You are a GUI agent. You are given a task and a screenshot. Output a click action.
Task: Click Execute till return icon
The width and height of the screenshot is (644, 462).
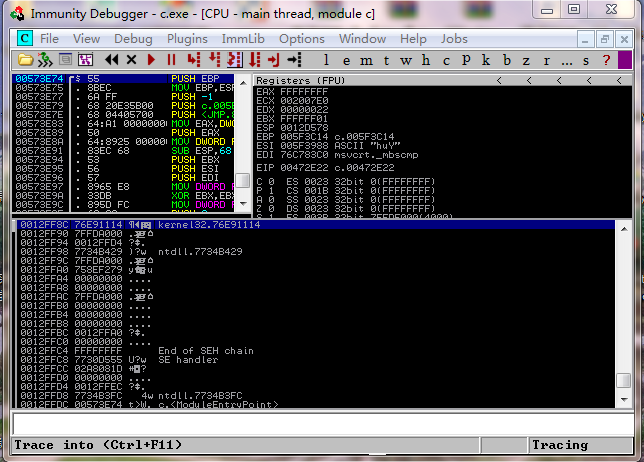click(274, 60)
